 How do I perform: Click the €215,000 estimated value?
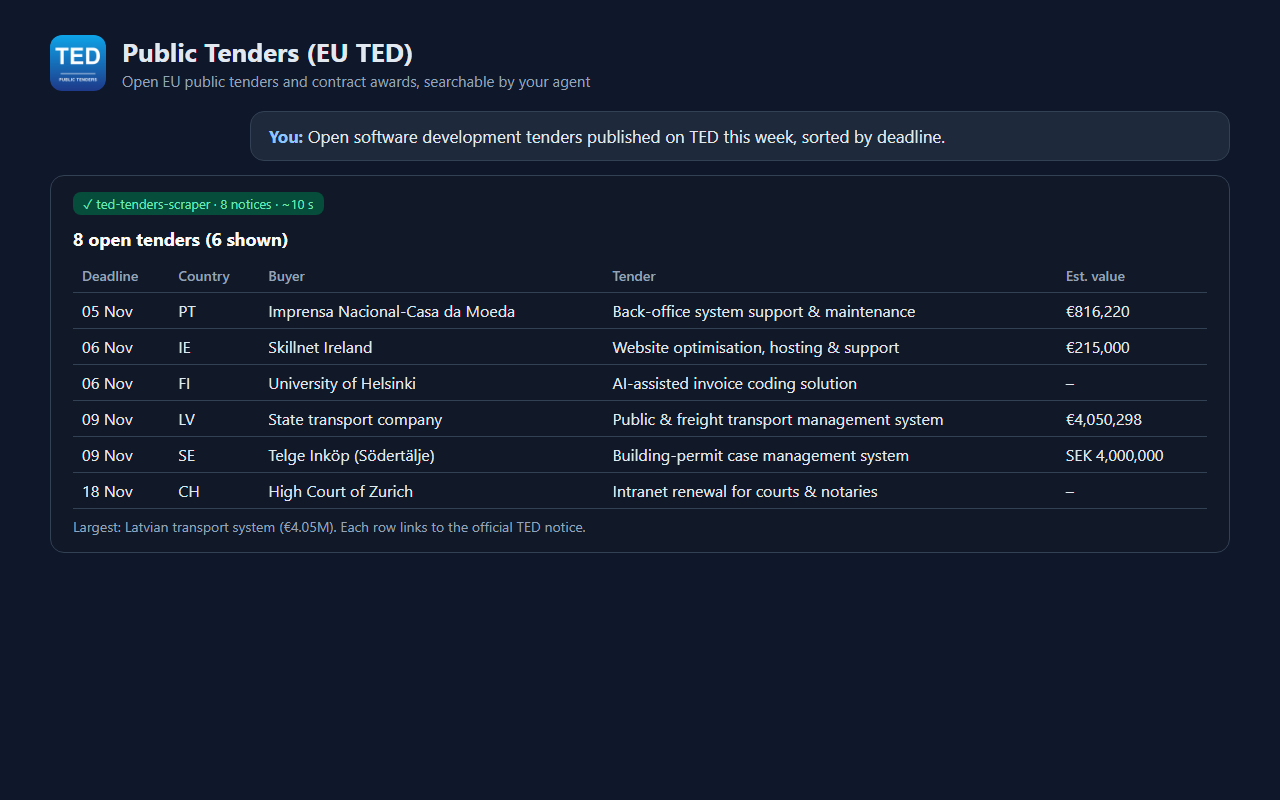(1098, 348)
